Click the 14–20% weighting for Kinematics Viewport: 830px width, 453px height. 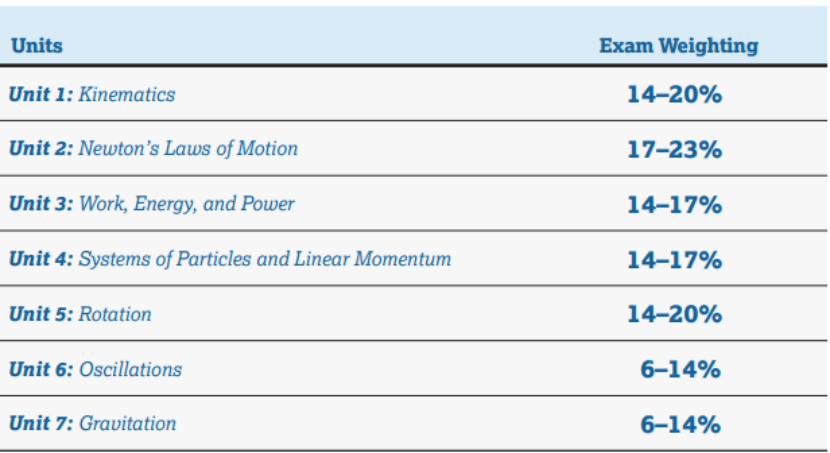(x=674, y=94)
